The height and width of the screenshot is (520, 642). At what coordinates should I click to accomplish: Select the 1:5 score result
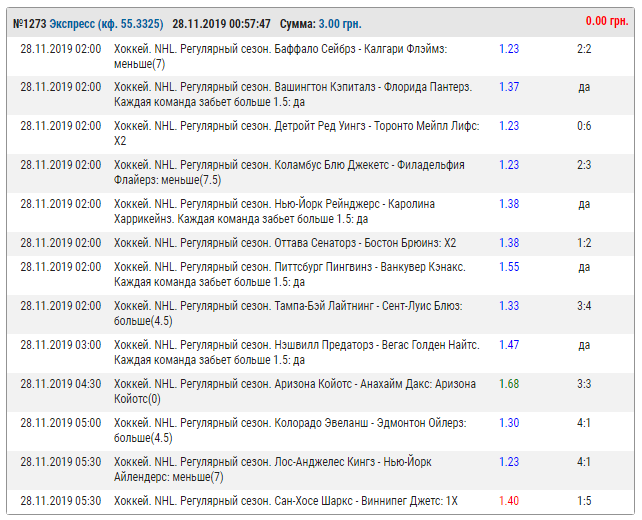point(584,500)
